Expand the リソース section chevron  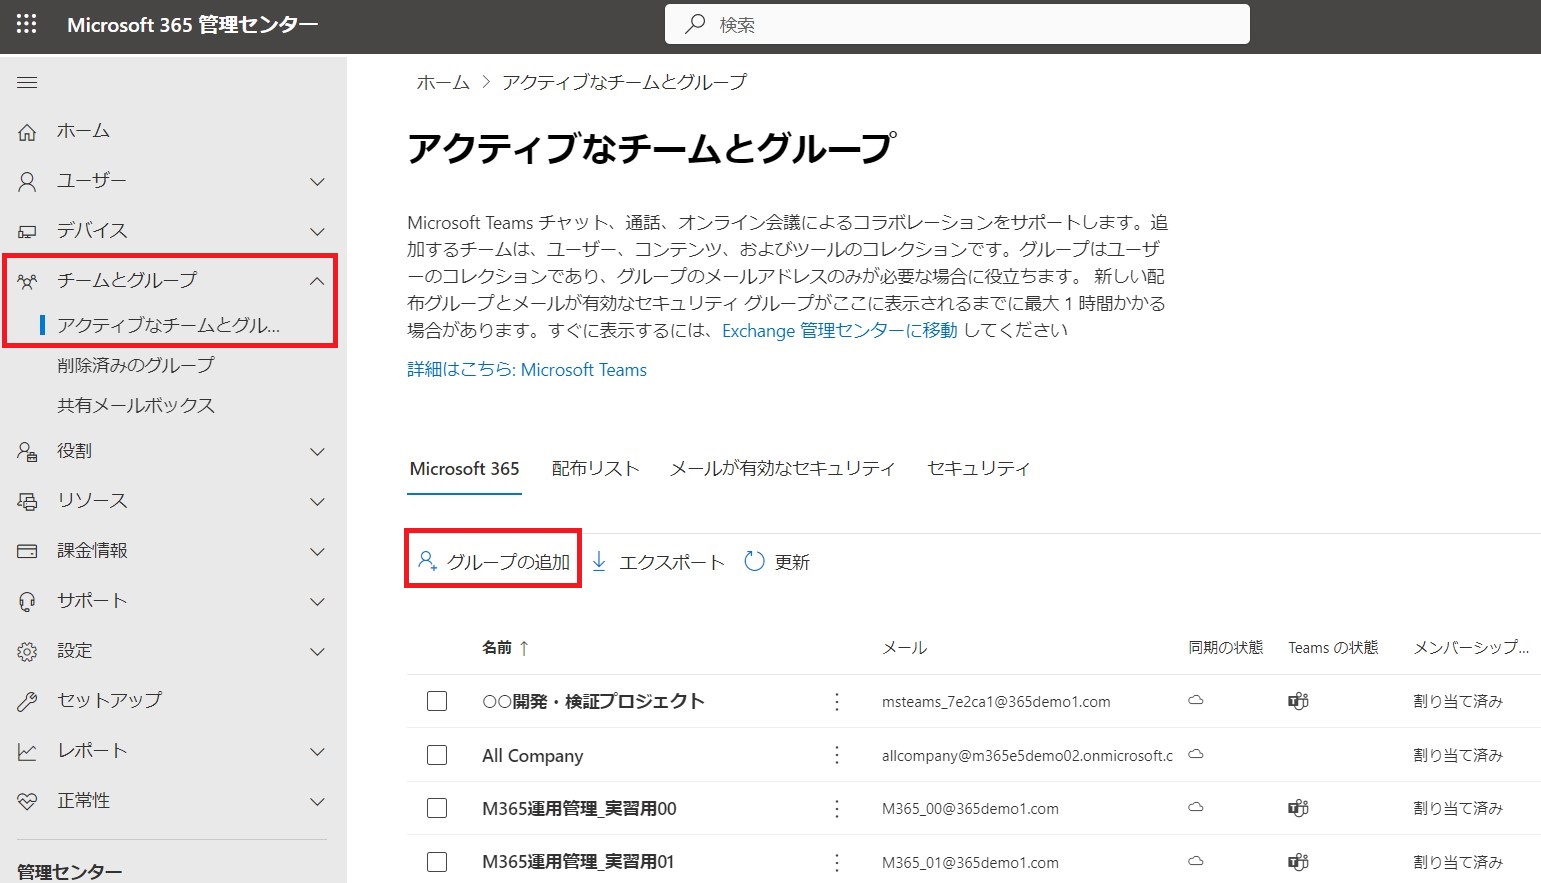(317, 501)
